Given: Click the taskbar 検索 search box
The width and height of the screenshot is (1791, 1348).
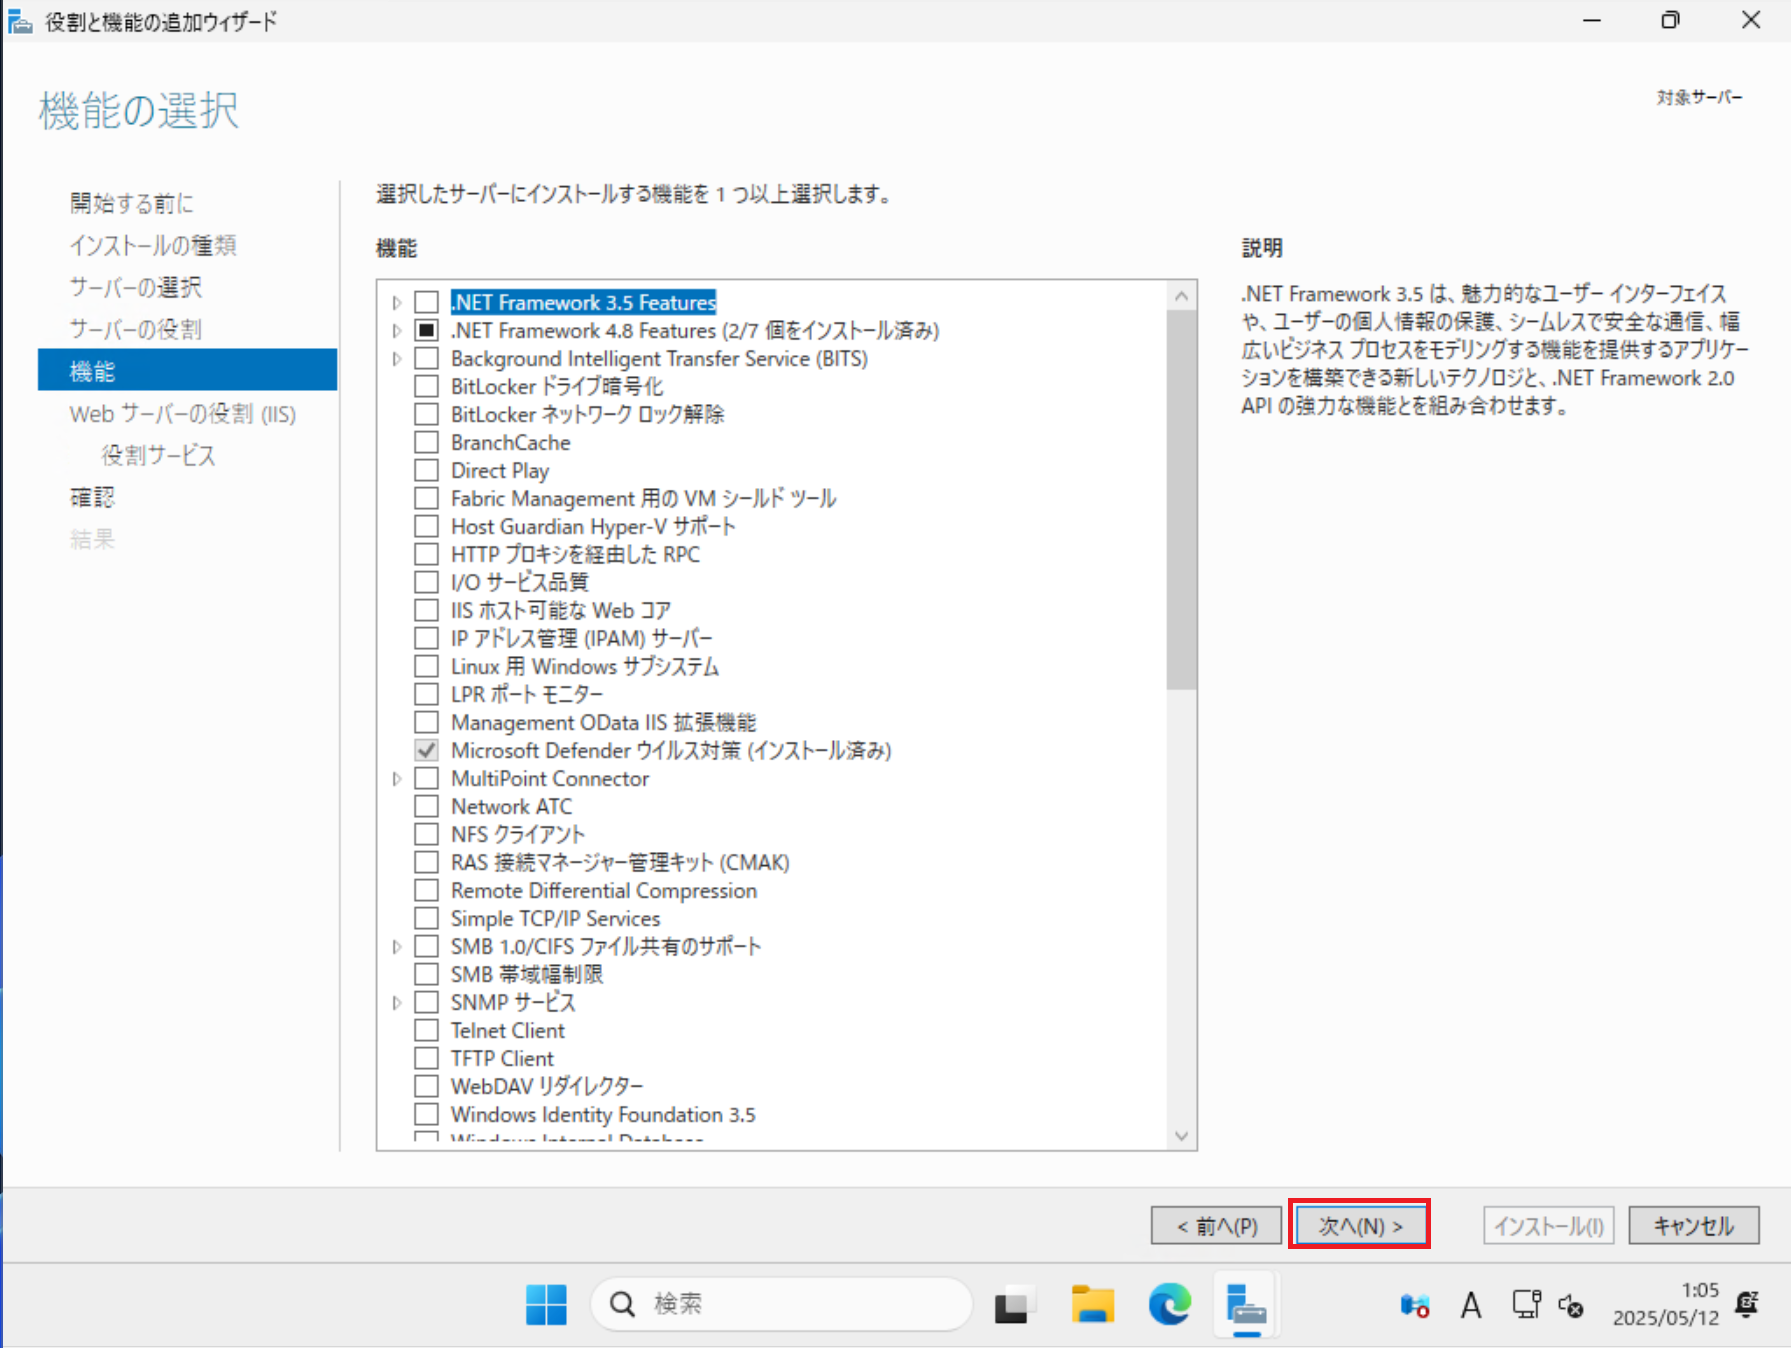Looking at the screenshot, I should [x=781, y=1304].
